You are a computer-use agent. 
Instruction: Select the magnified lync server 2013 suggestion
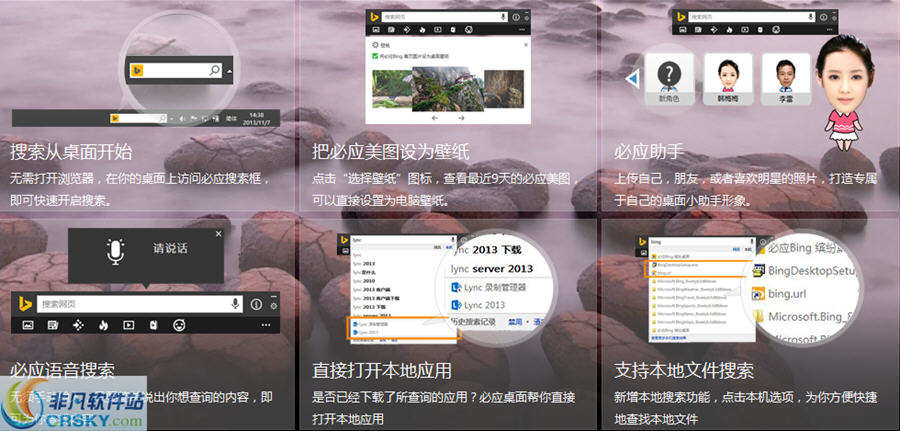pyautogui.click(x=492, y=269)
